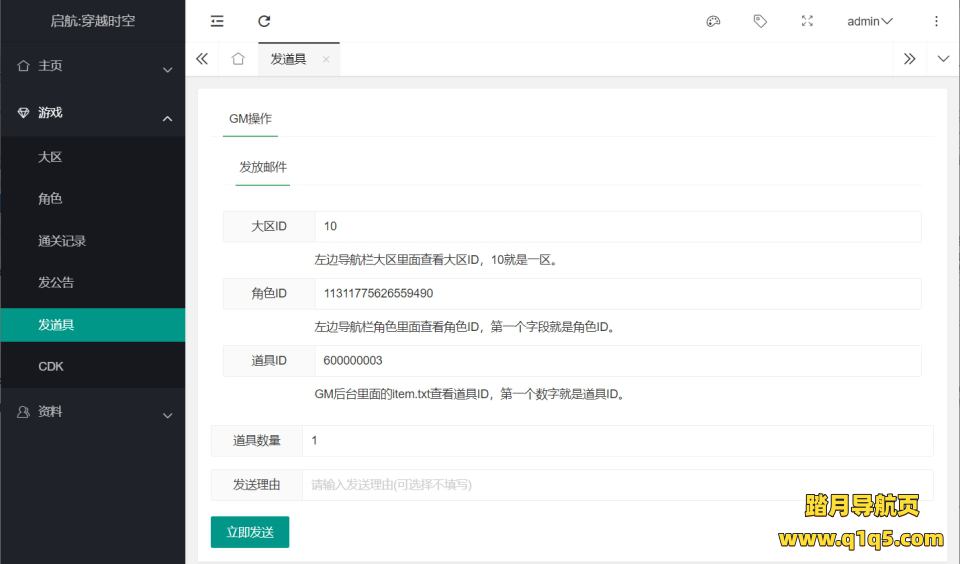Click the tag note icon in the header
Viewport: 960px width, 564px height.
[760, 21]
